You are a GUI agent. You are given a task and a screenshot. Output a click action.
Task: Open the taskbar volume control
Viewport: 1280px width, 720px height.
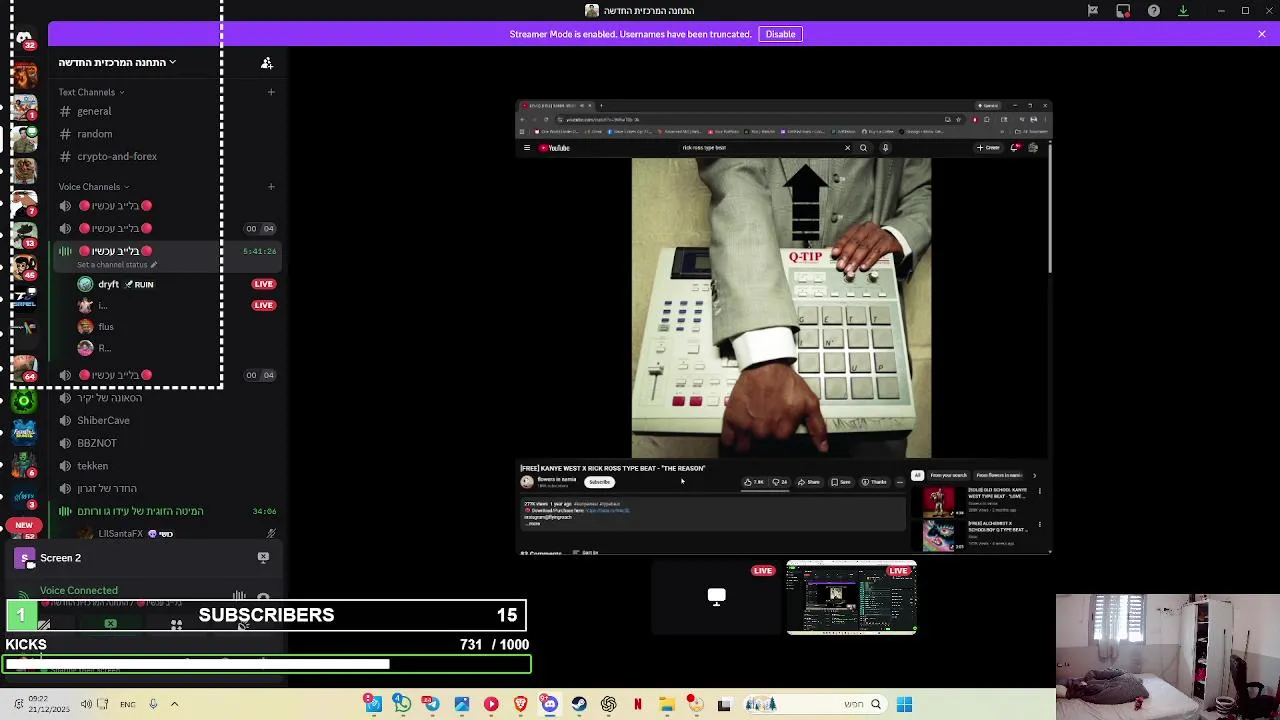(x=86, y=704)
